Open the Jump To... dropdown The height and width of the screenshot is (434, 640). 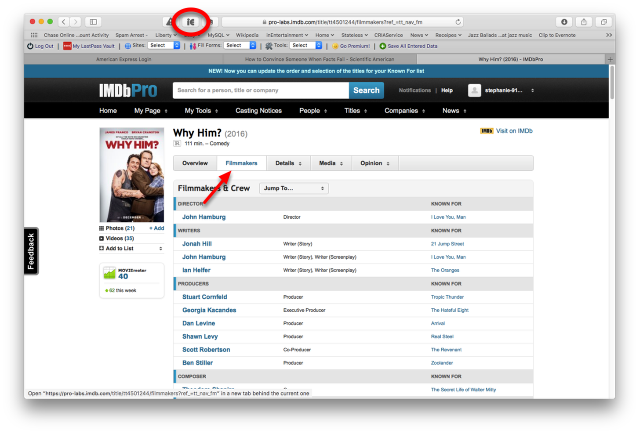293,188
